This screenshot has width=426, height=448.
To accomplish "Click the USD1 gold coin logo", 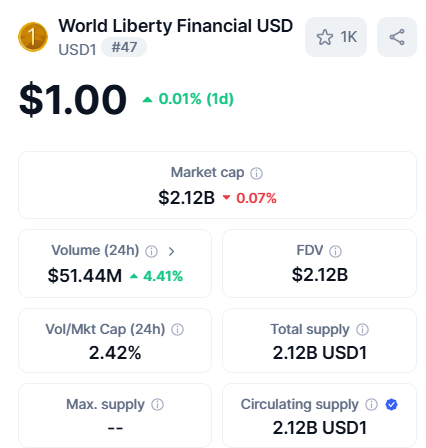I will (33, 37).
